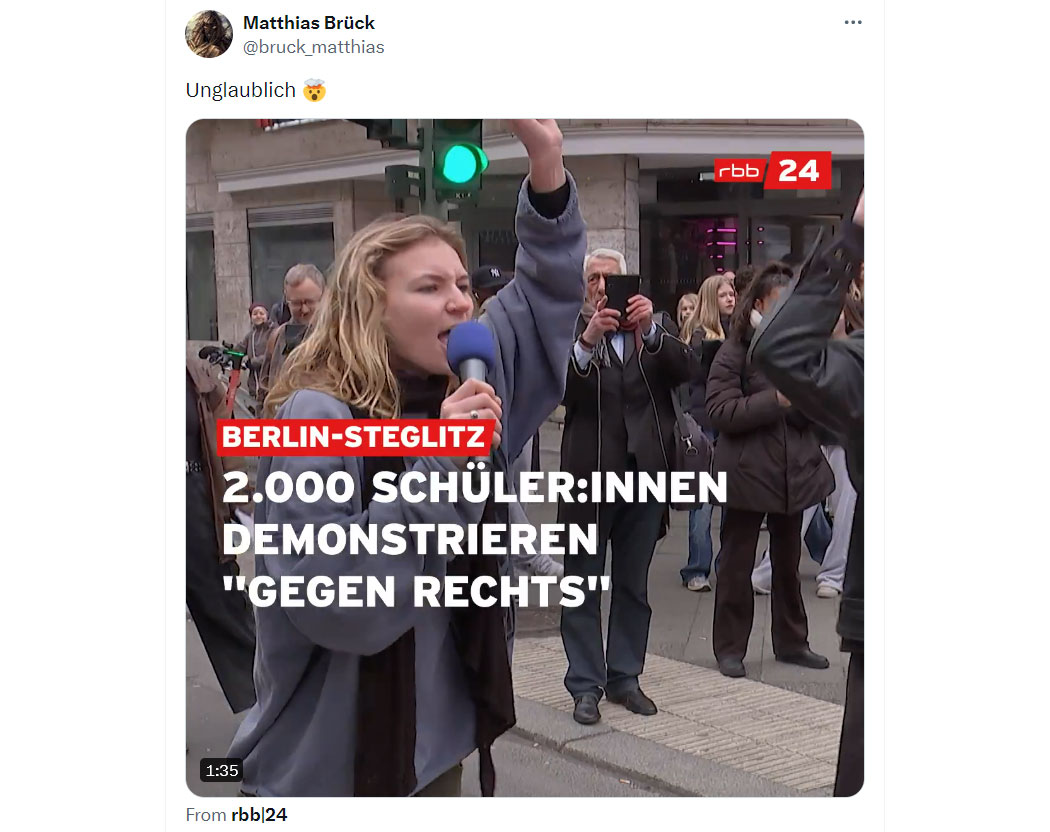Click the red BERLIN-STEGLITZ label
1050x832 pixels.
point(355,437)
